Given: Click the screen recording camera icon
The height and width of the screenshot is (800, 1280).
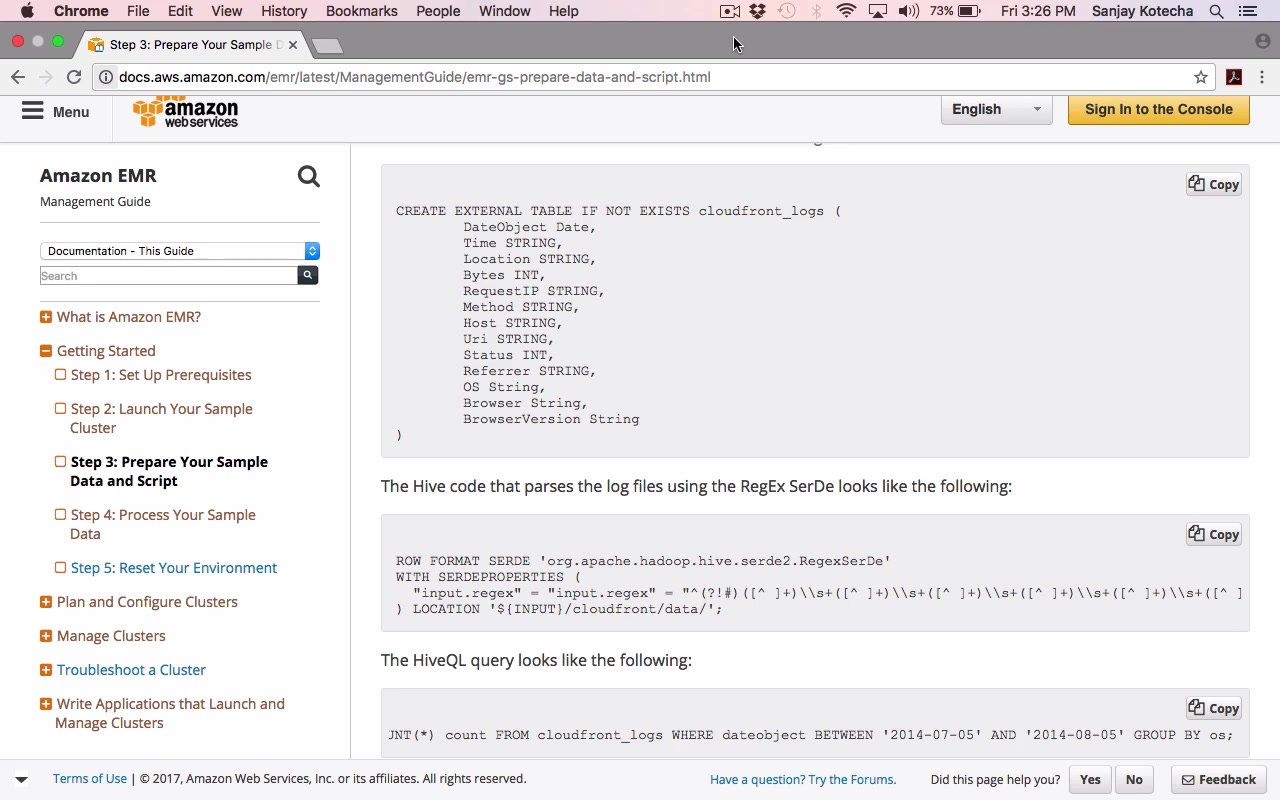Looking at the screenshot, I should pos(730,11).
